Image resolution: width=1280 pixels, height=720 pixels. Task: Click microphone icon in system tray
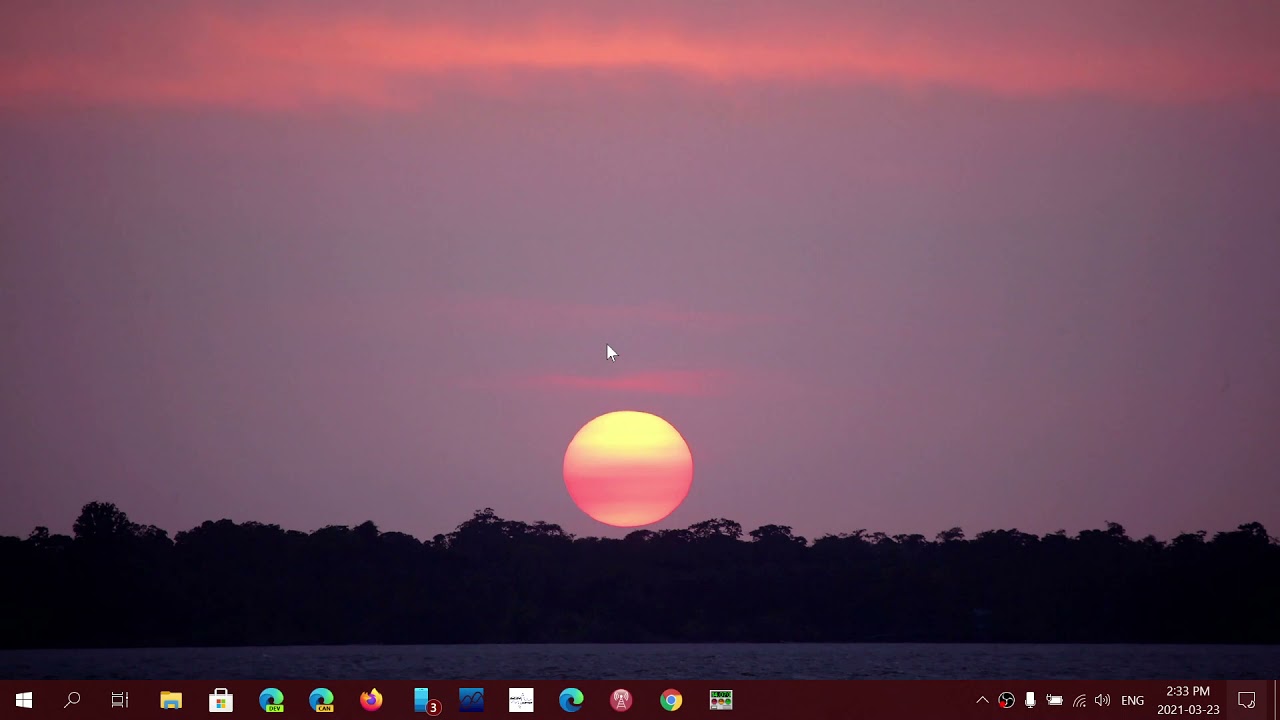[1030, 700]
